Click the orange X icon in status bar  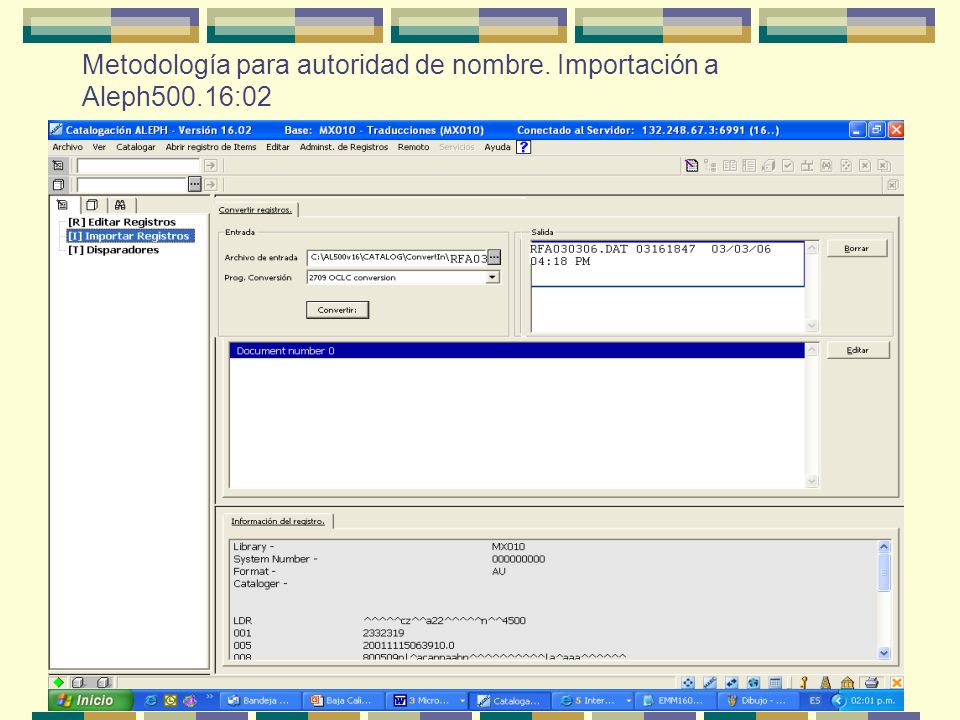click(896, 682)
